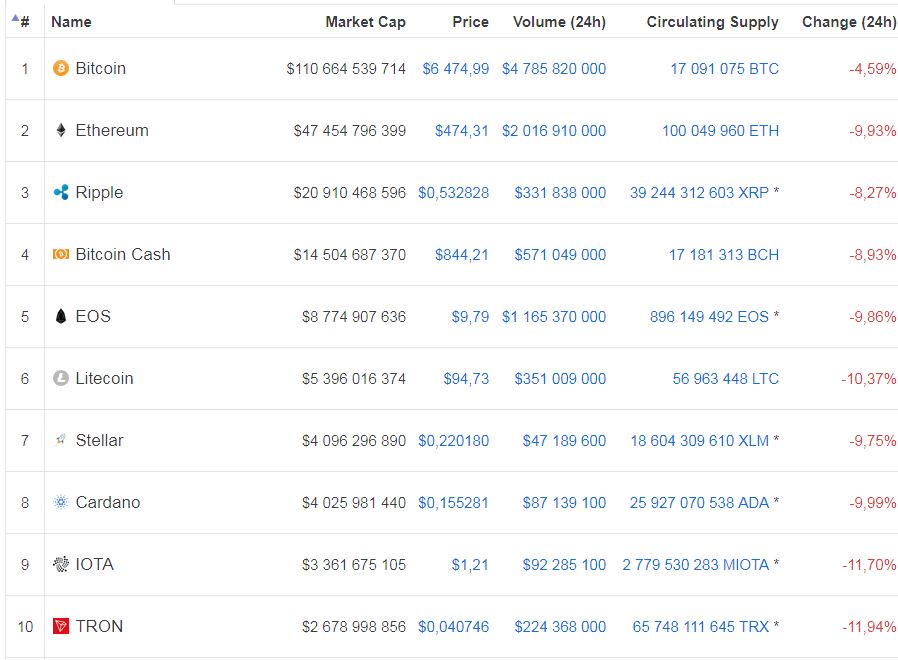Click Ripple price $0,532828
Screen dimensions: 898x660
click(x=454, y=193)
